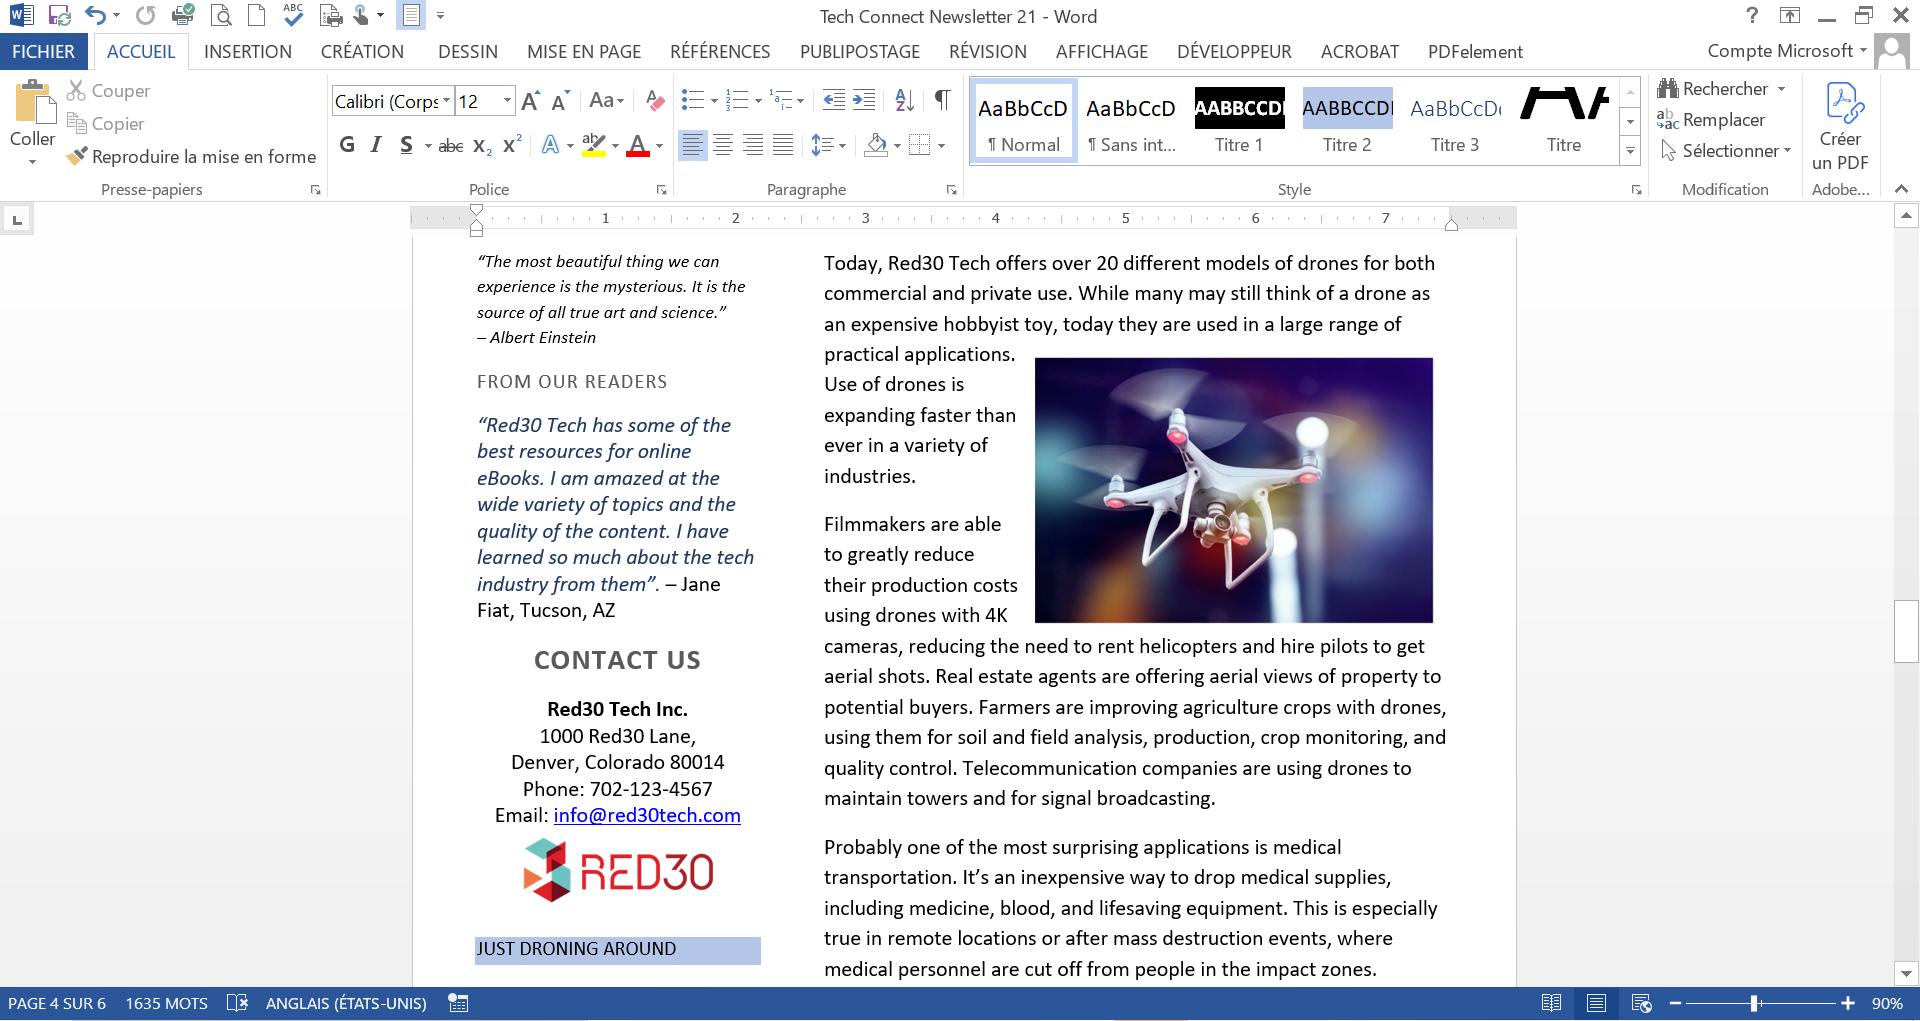Screen dimensions: 1920x1021
Task: Apply Normal style
Action: [x=1023, y=121]
